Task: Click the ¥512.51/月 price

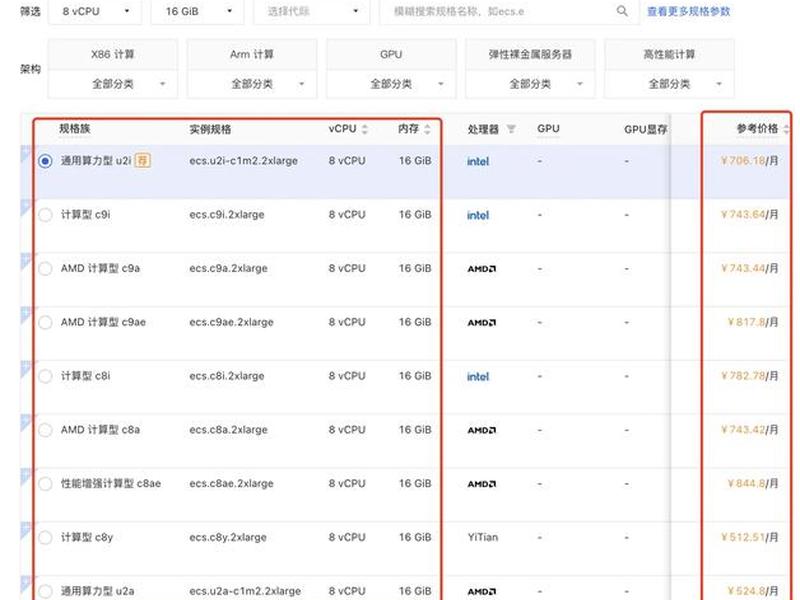Action: [749, 537]
